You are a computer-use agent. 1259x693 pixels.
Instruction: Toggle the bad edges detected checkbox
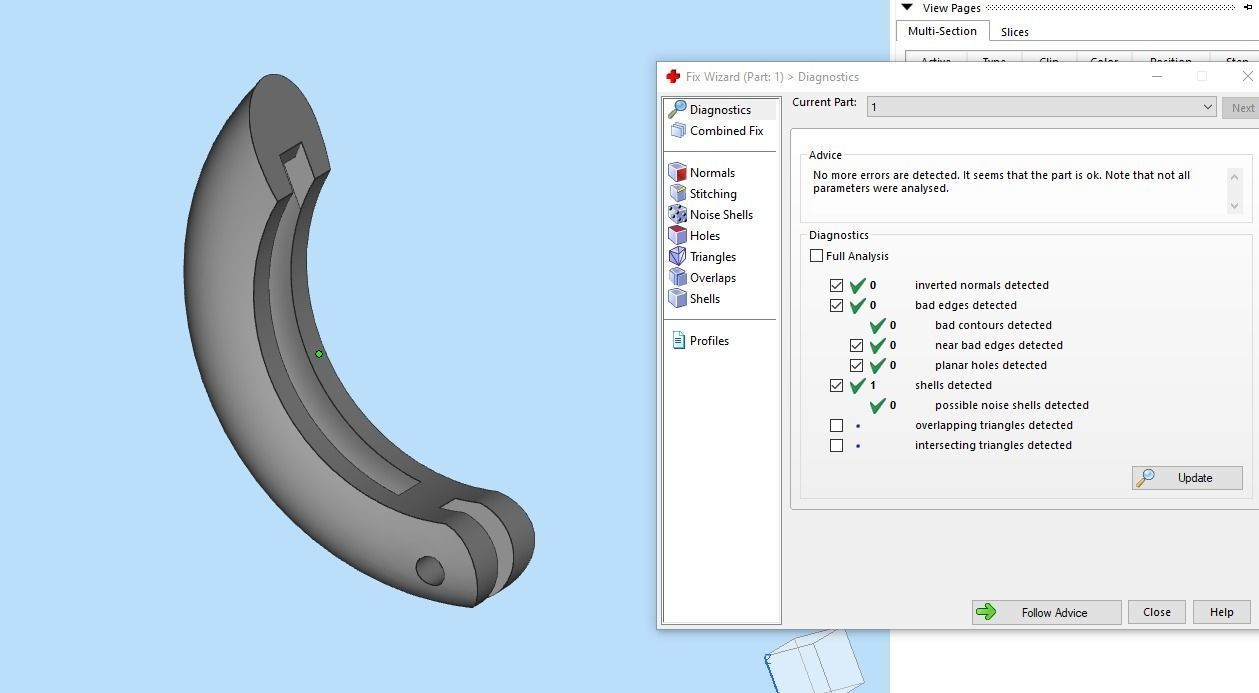click(x=836, y=305)
